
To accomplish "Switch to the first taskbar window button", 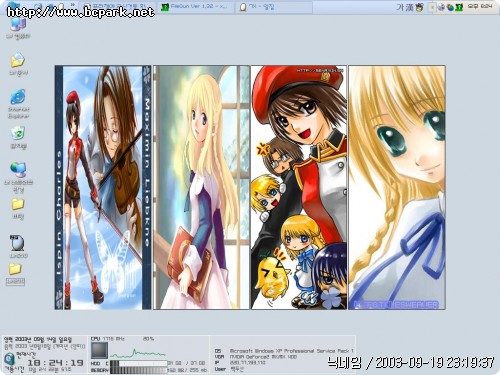I will coord(117,7).
